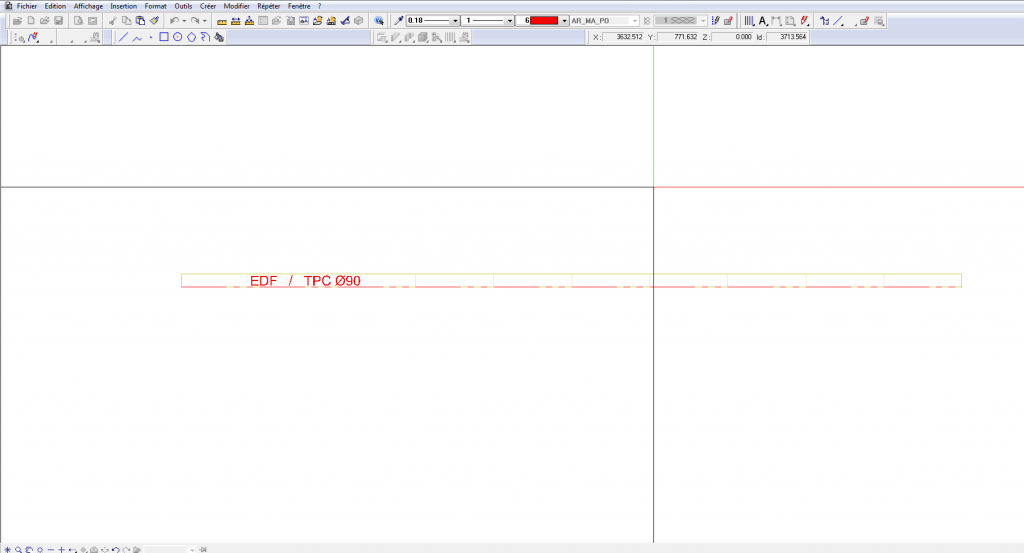Click the red pencil slash icon
Image resolution: width=1024 pixels, height=553 pixels.
805,21
